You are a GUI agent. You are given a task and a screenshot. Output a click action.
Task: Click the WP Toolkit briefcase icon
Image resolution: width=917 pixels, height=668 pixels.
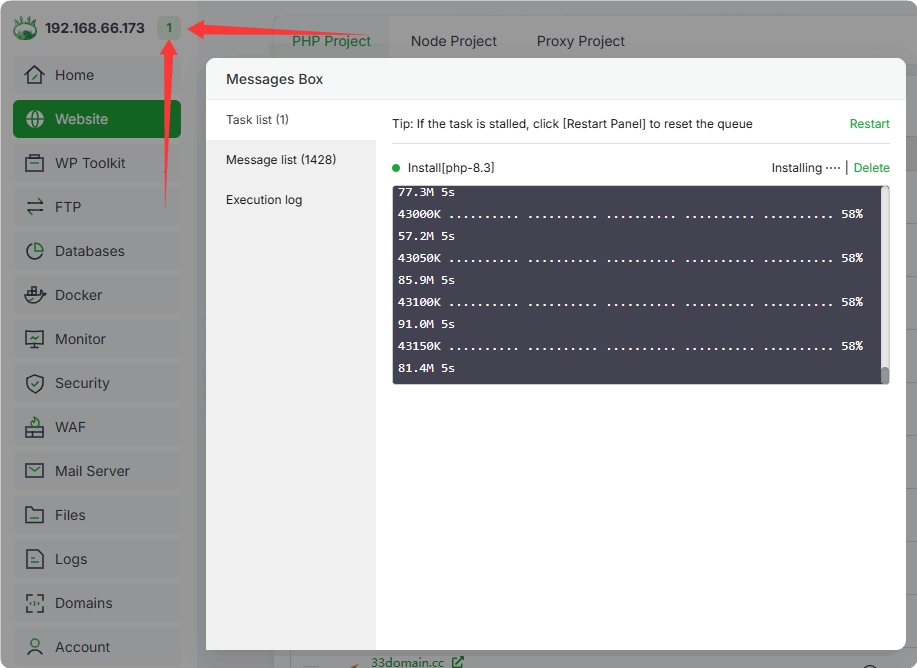click(35, 163)
